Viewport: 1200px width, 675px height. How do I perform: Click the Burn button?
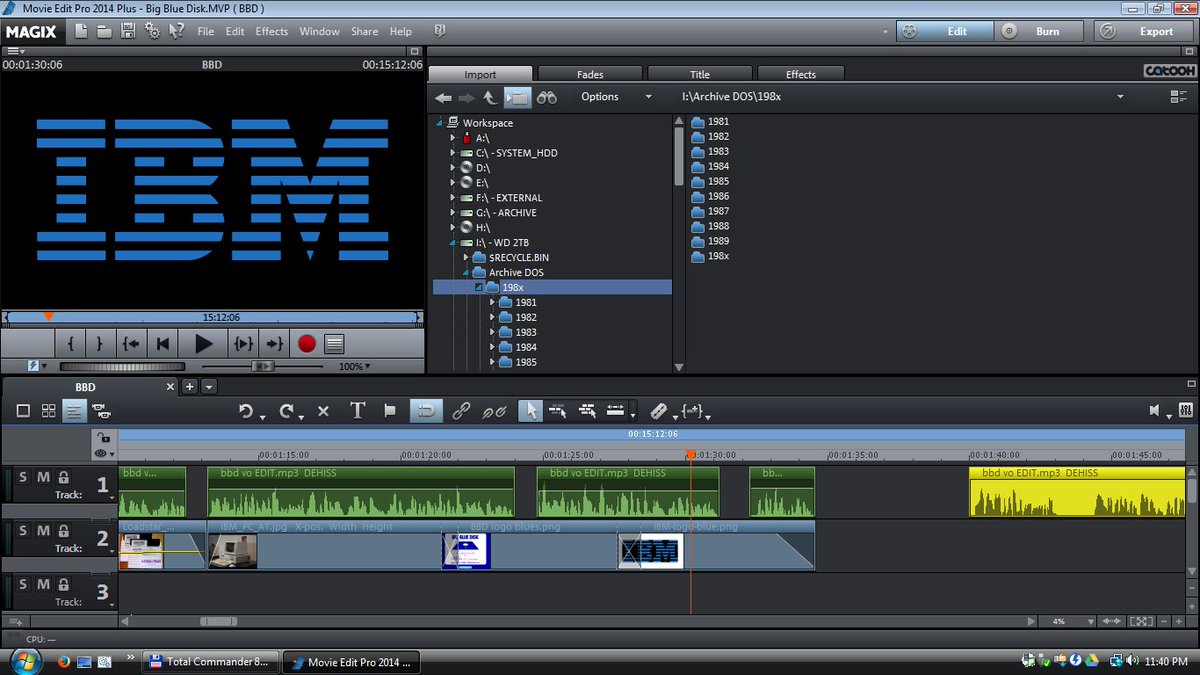point(1041,31)
